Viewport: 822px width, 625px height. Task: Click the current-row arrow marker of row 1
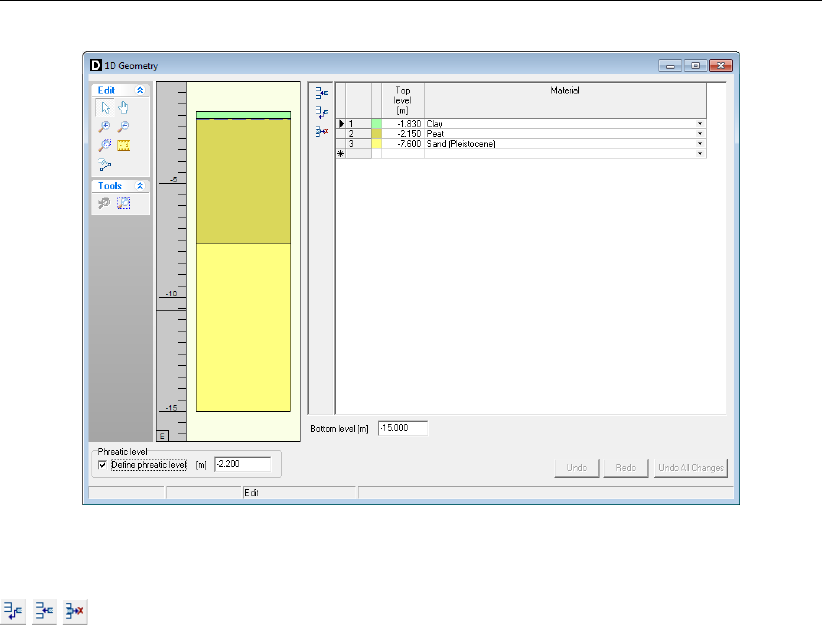341,124
